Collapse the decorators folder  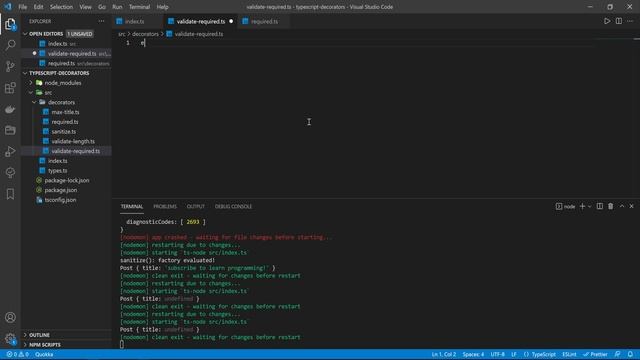click(x=34, y=102)
